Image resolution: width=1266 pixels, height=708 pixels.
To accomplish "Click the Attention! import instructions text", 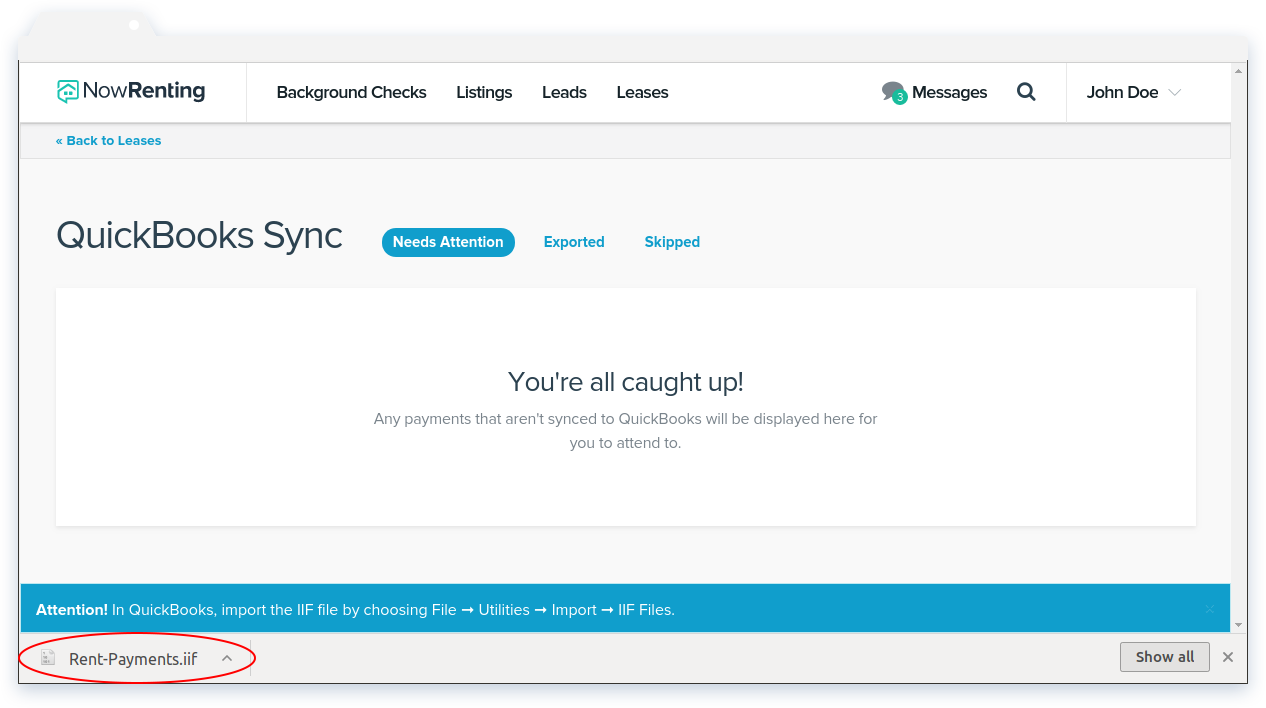I will pyautogui.click(x=355, y=609).
